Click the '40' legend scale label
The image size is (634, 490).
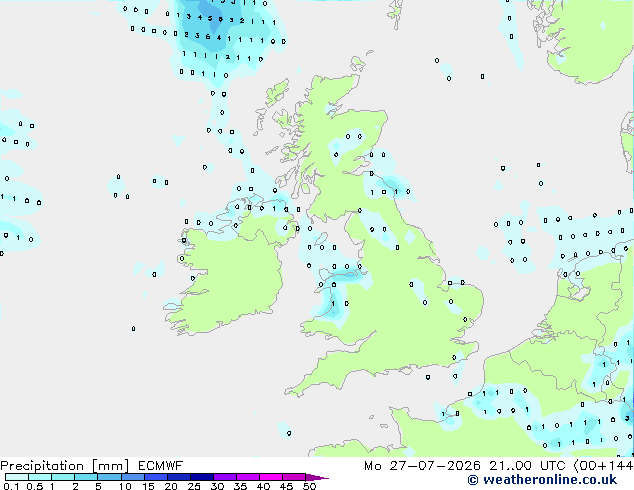click(263, 486)
